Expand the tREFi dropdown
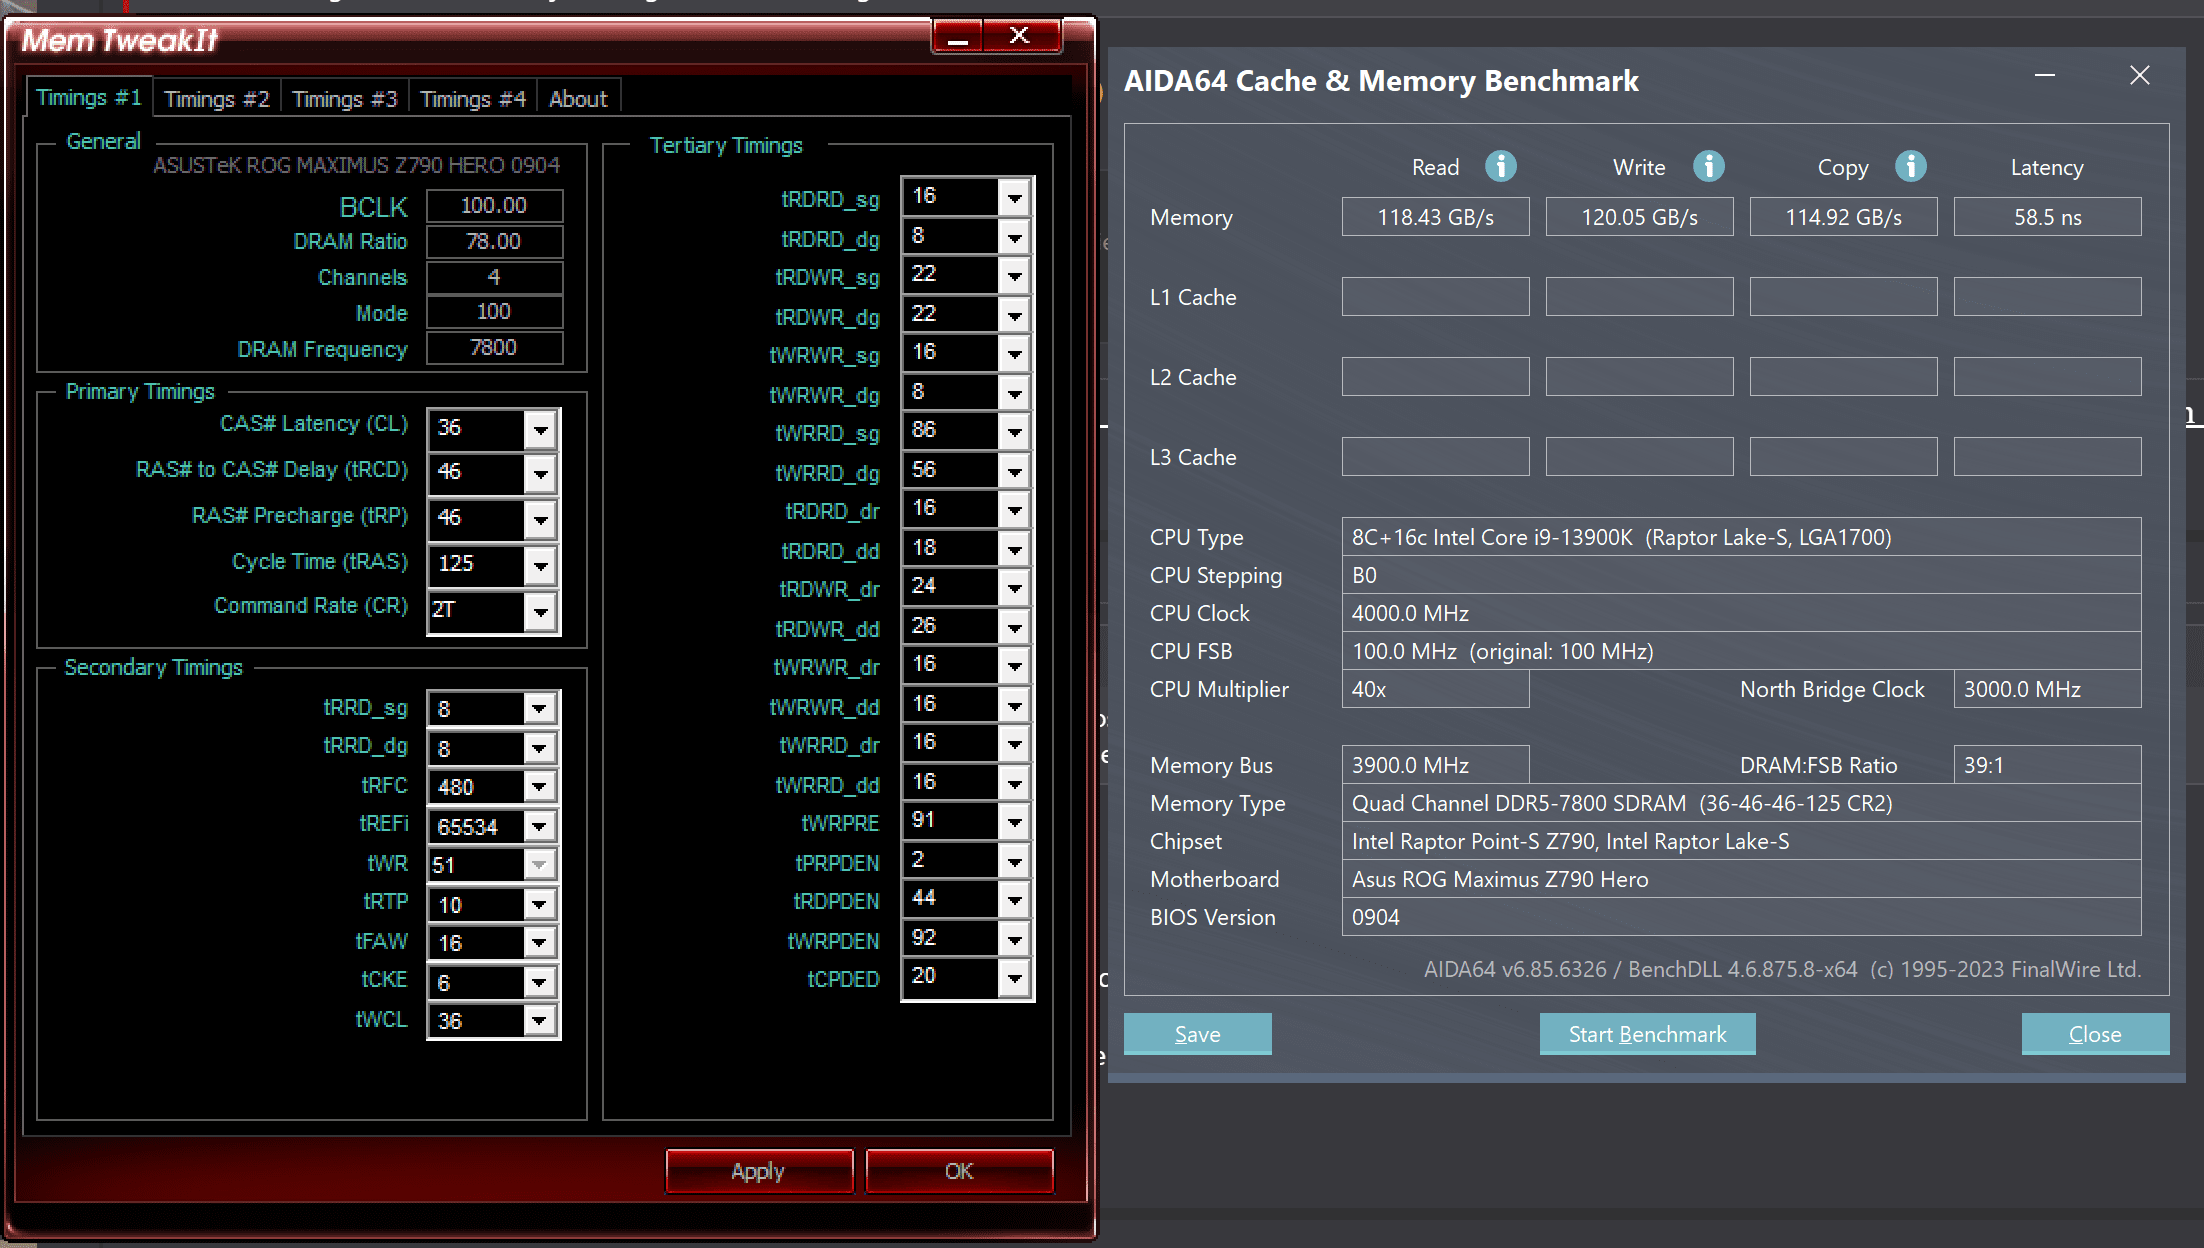 [x=539, y=826]
